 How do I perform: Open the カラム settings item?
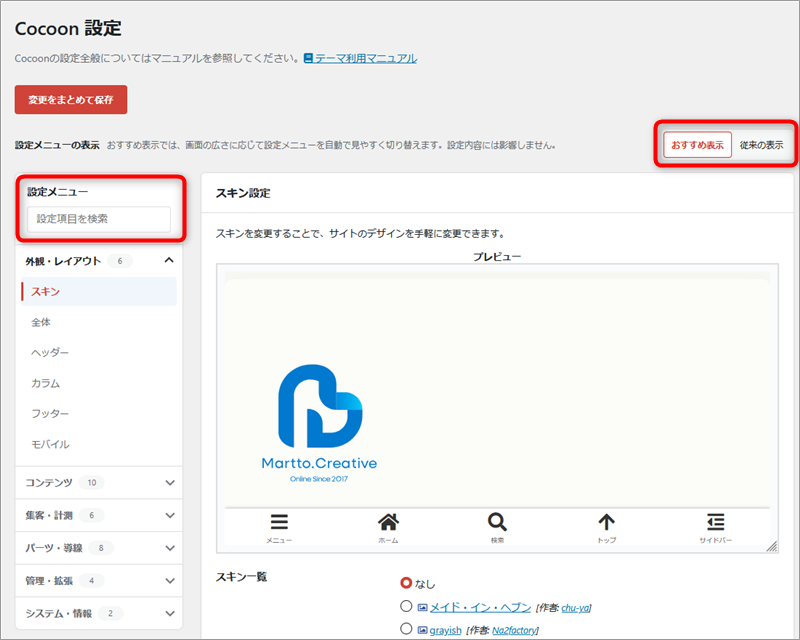(99, 383)
